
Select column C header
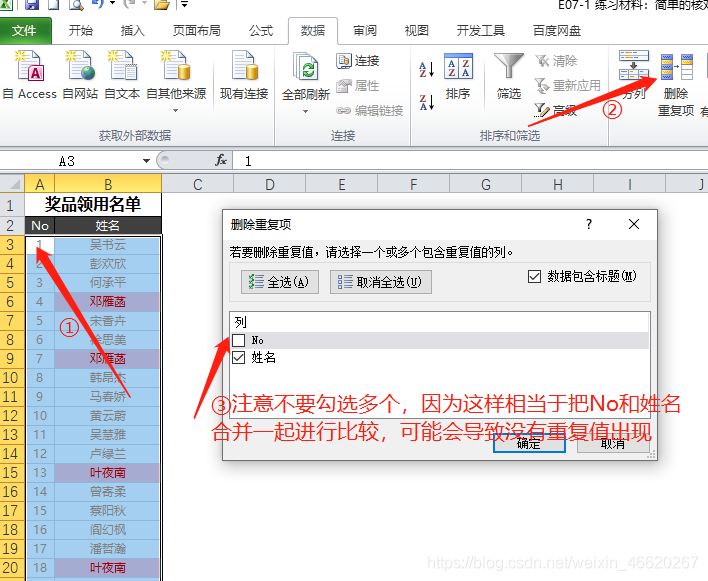point(197,184)
